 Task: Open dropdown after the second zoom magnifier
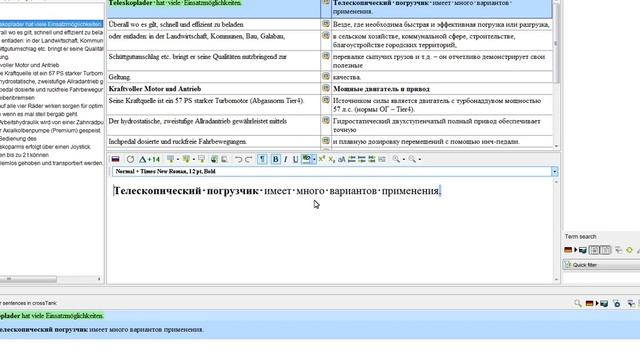click(420, 159)
